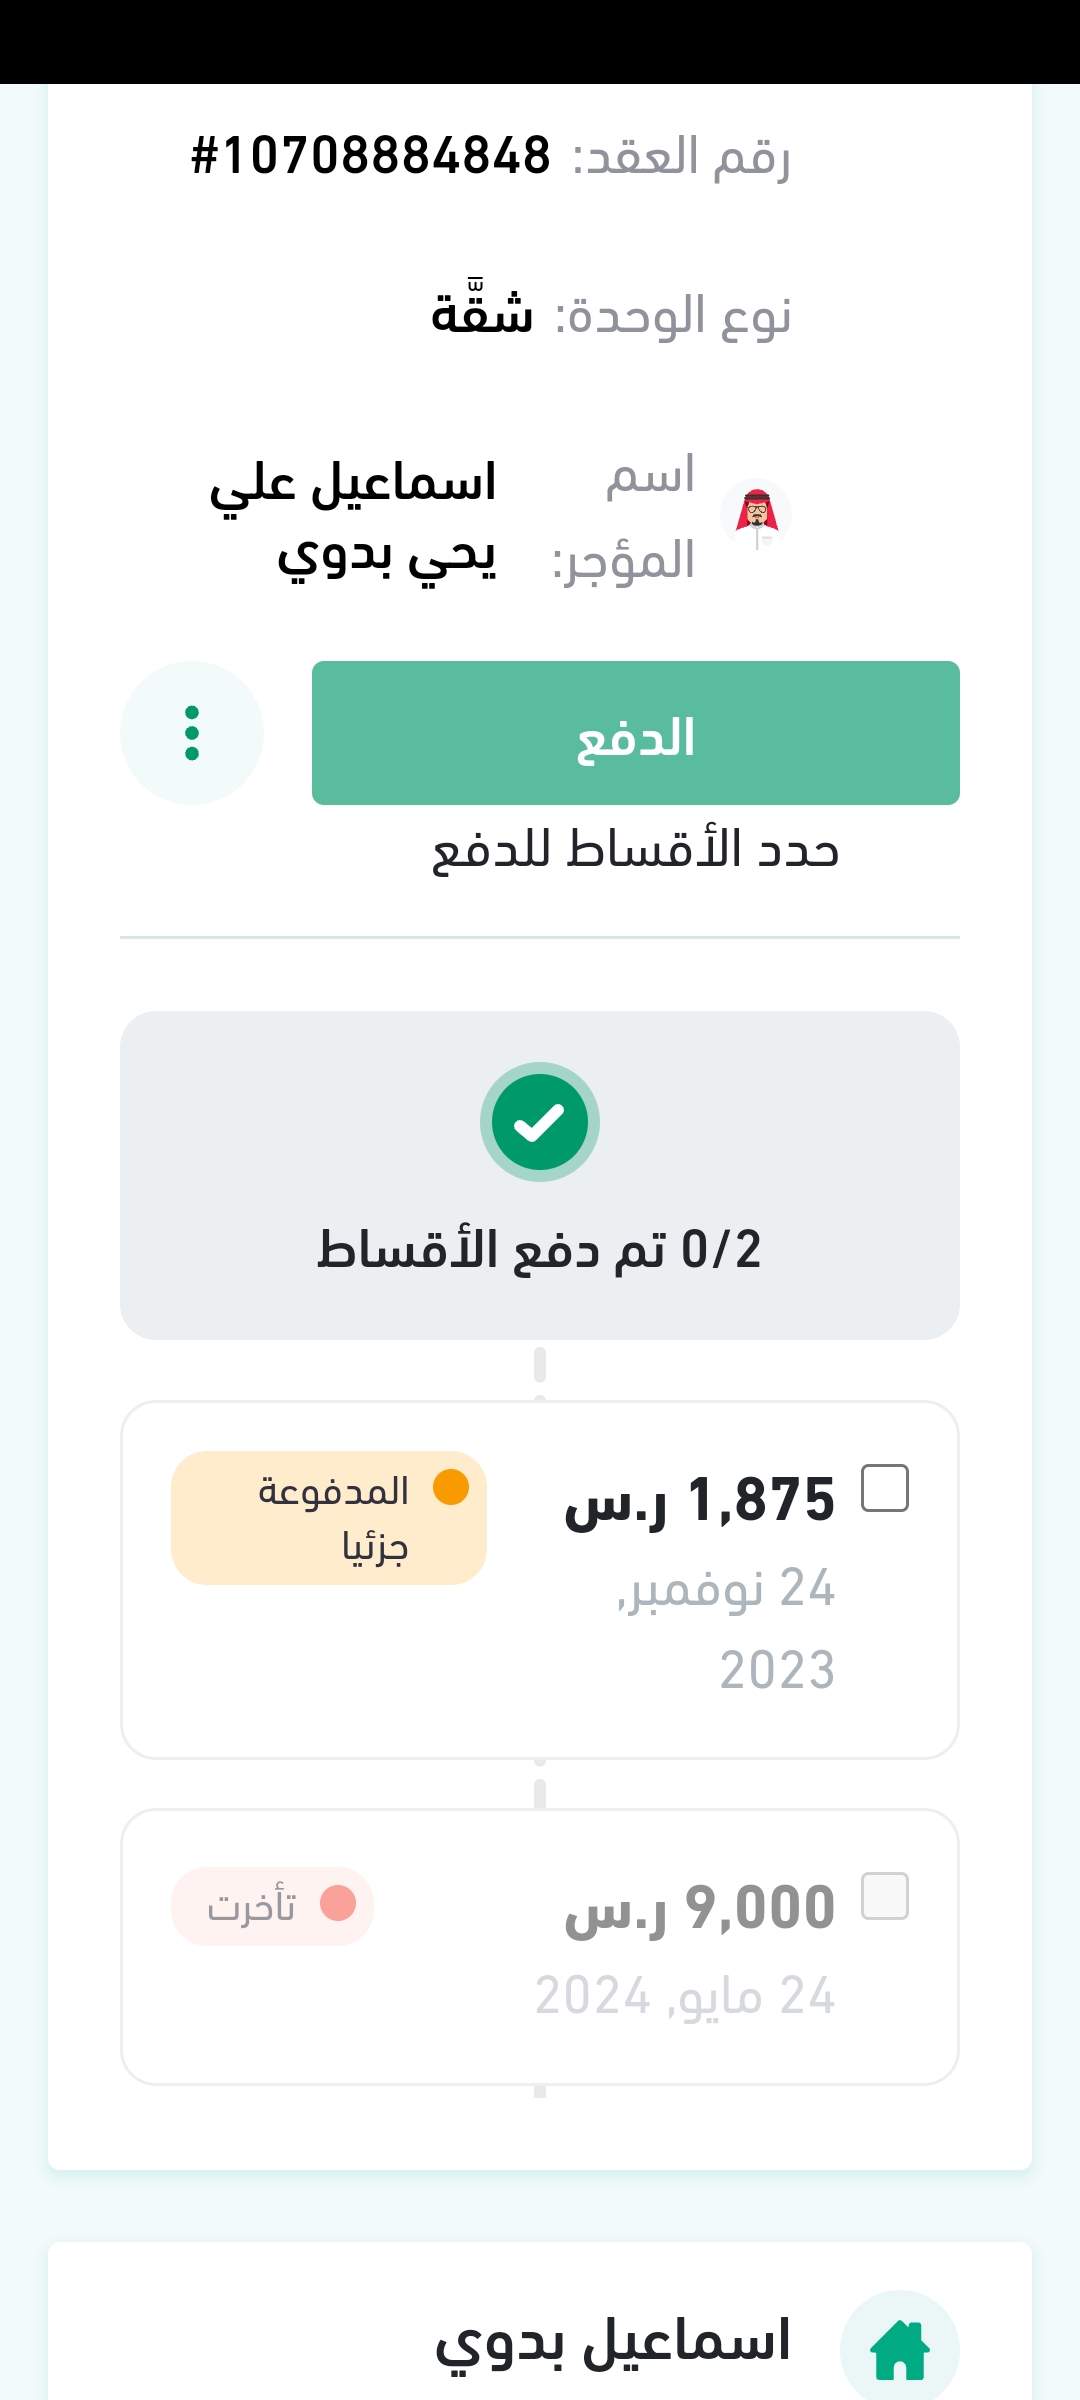The height and width of the screenshot is (2400, 1080).
Task: Tap the شقة unit type value
Action: tap(482, 314)
